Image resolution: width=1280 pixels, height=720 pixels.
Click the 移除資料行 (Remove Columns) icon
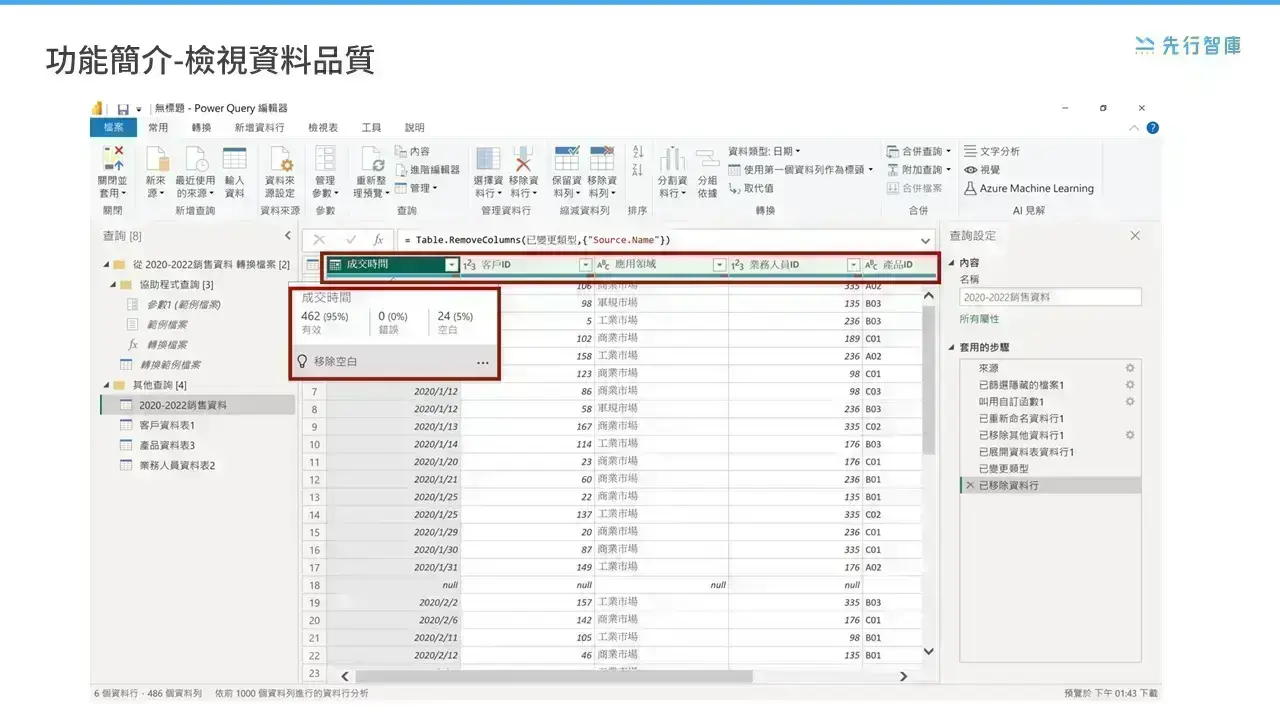coord(523,159)
